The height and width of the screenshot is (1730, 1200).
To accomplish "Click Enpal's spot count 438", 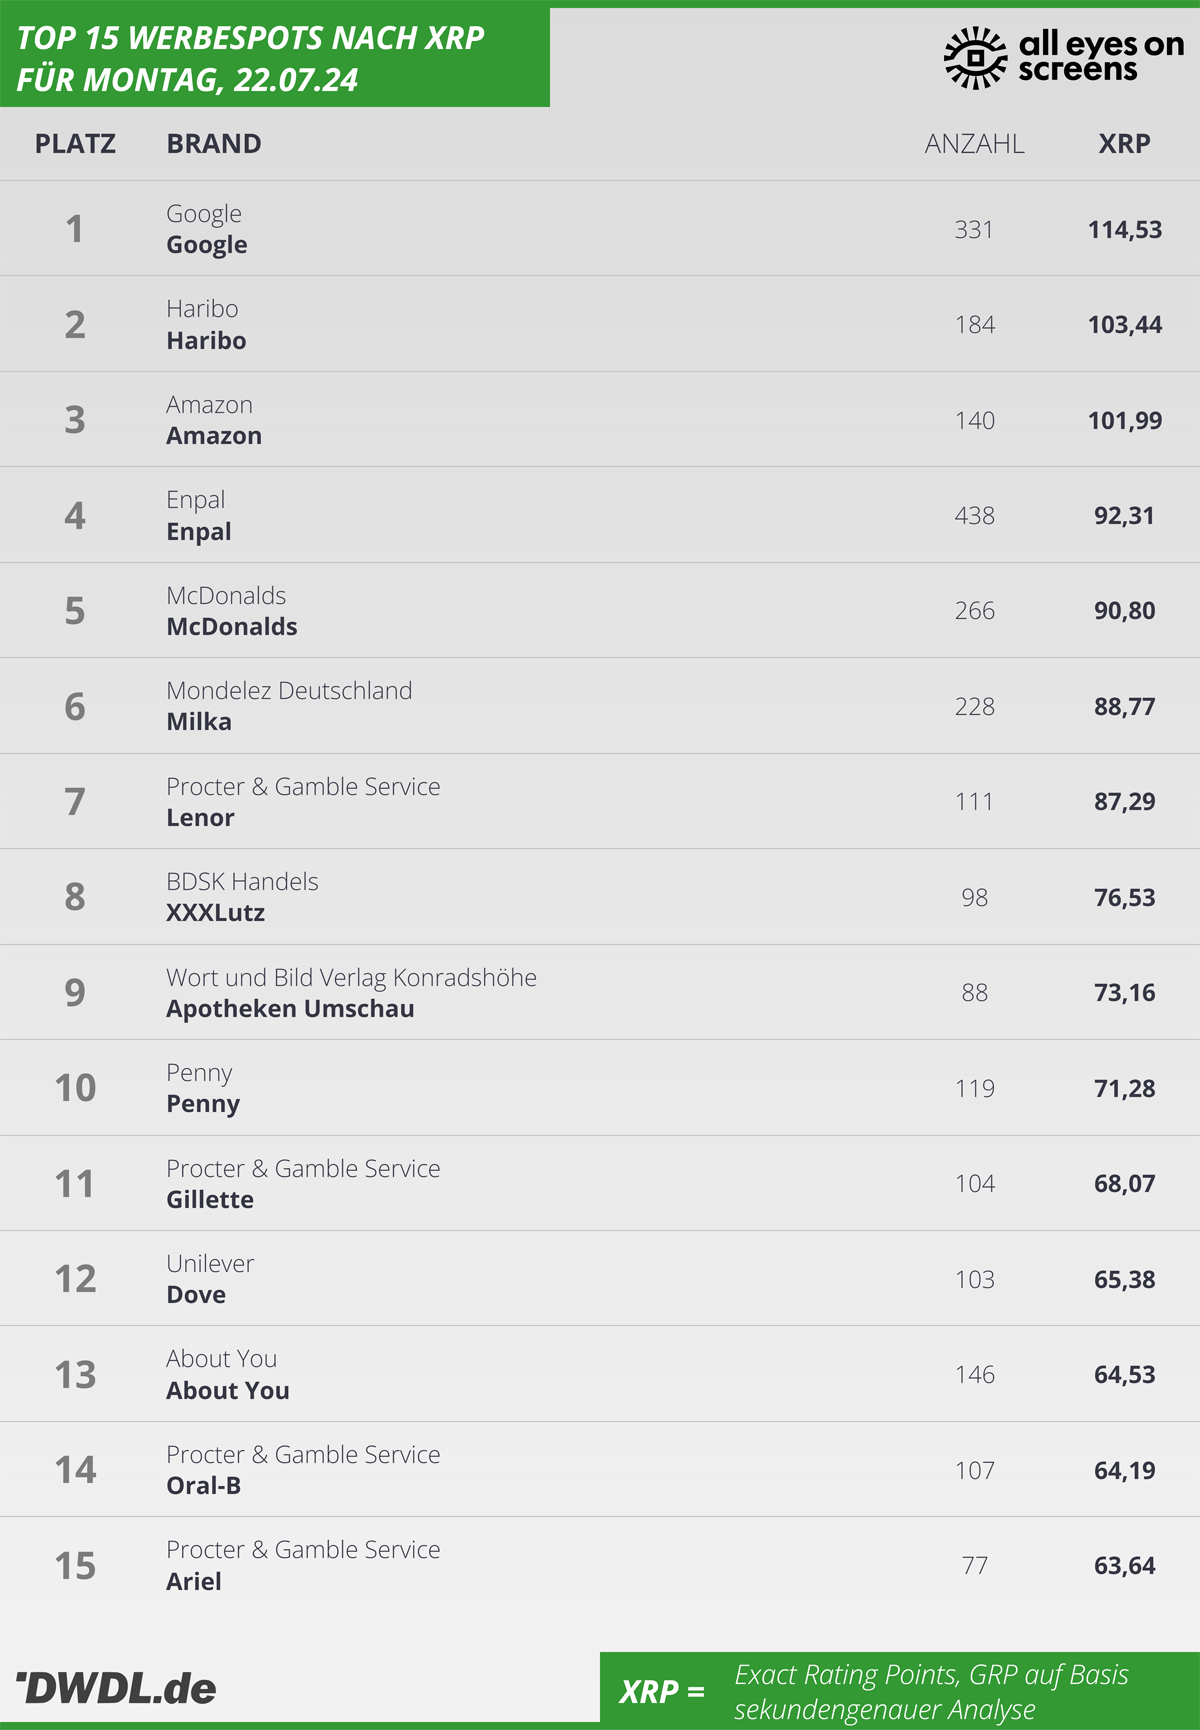I will (x=974, y=516).
